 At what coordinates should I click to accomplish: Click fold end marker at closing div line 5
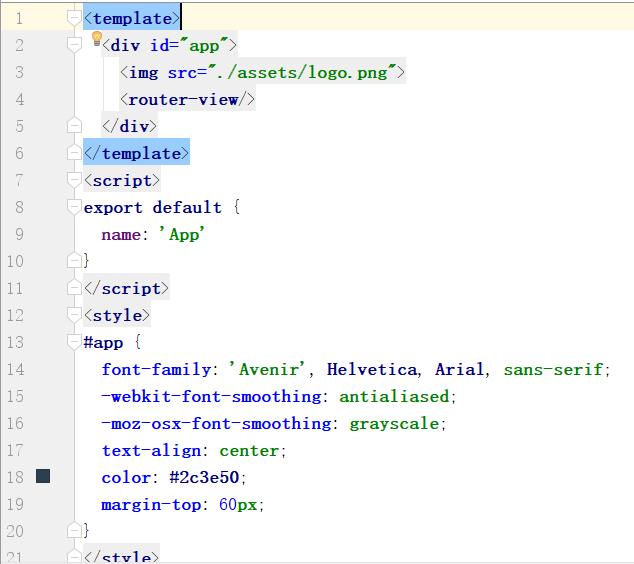click(74, 126)
